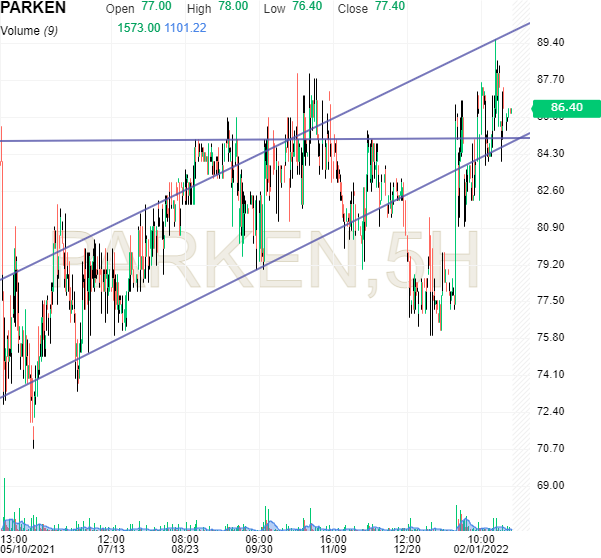Click the current price tag 86.40

tap(565, 107)
